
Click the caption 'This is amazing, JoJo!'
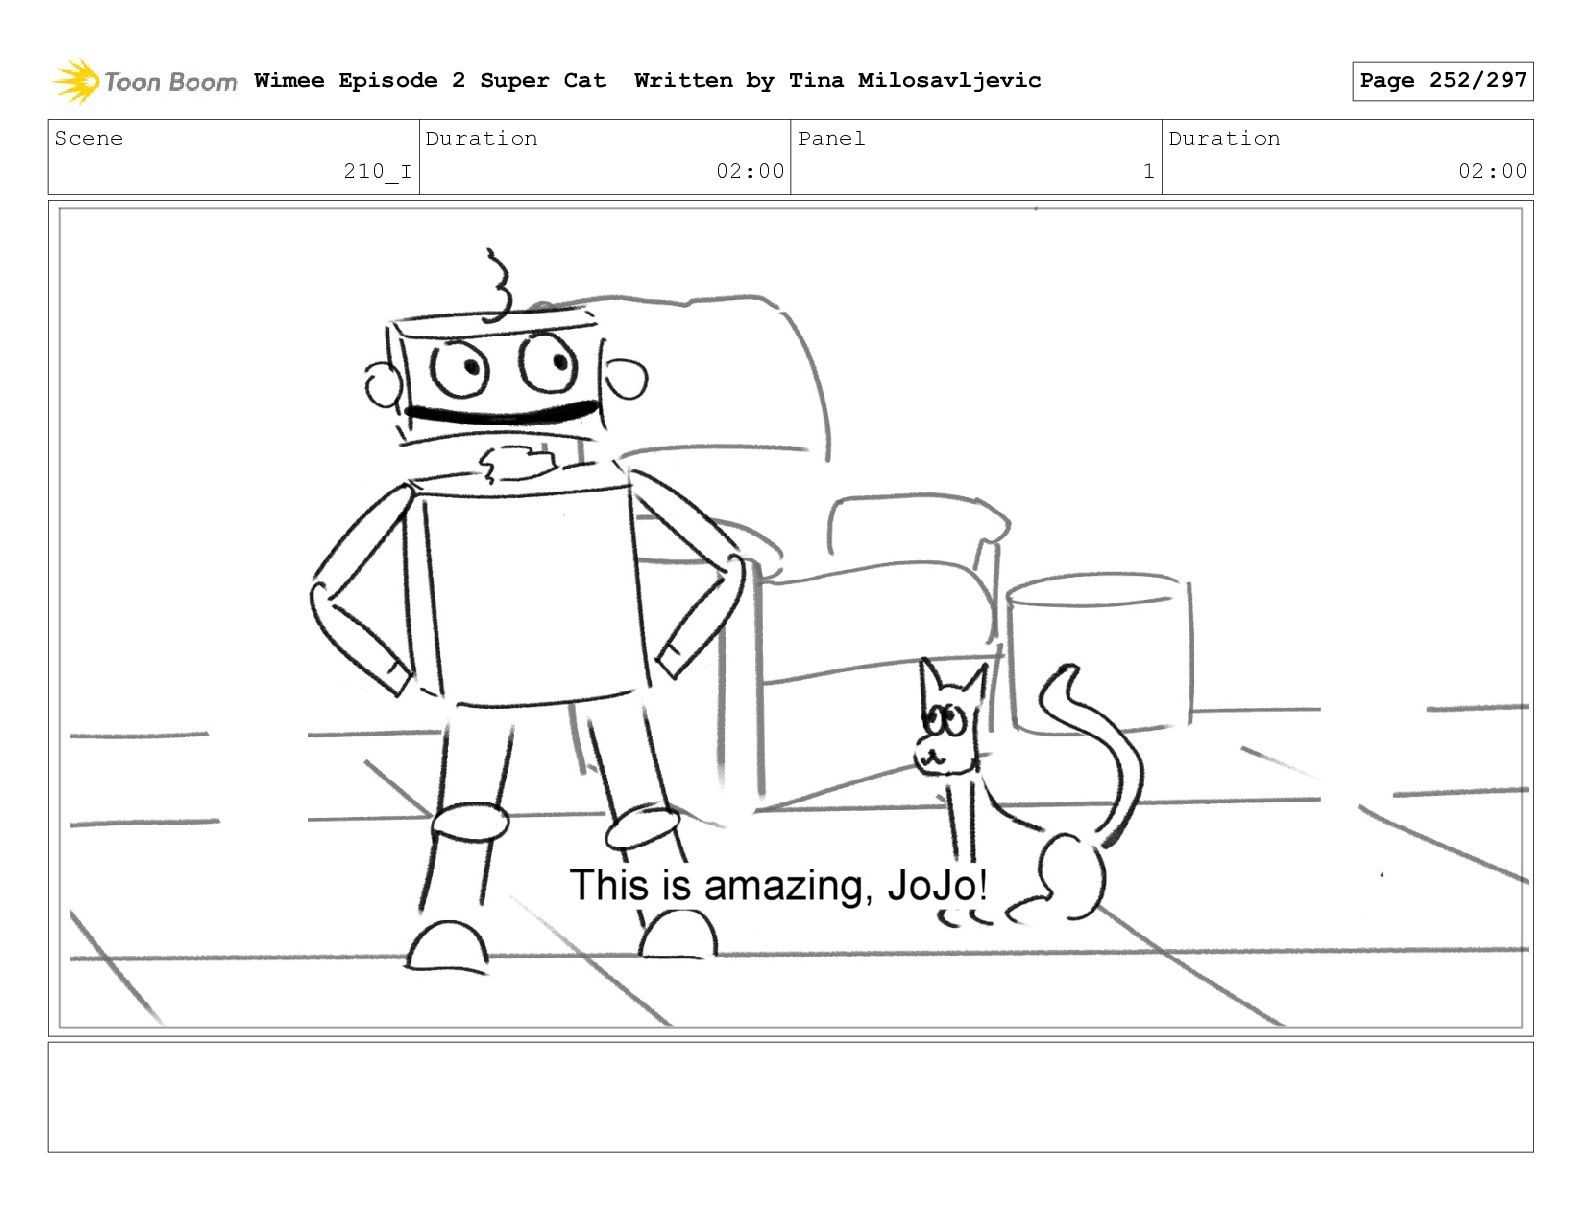point(779,885)
